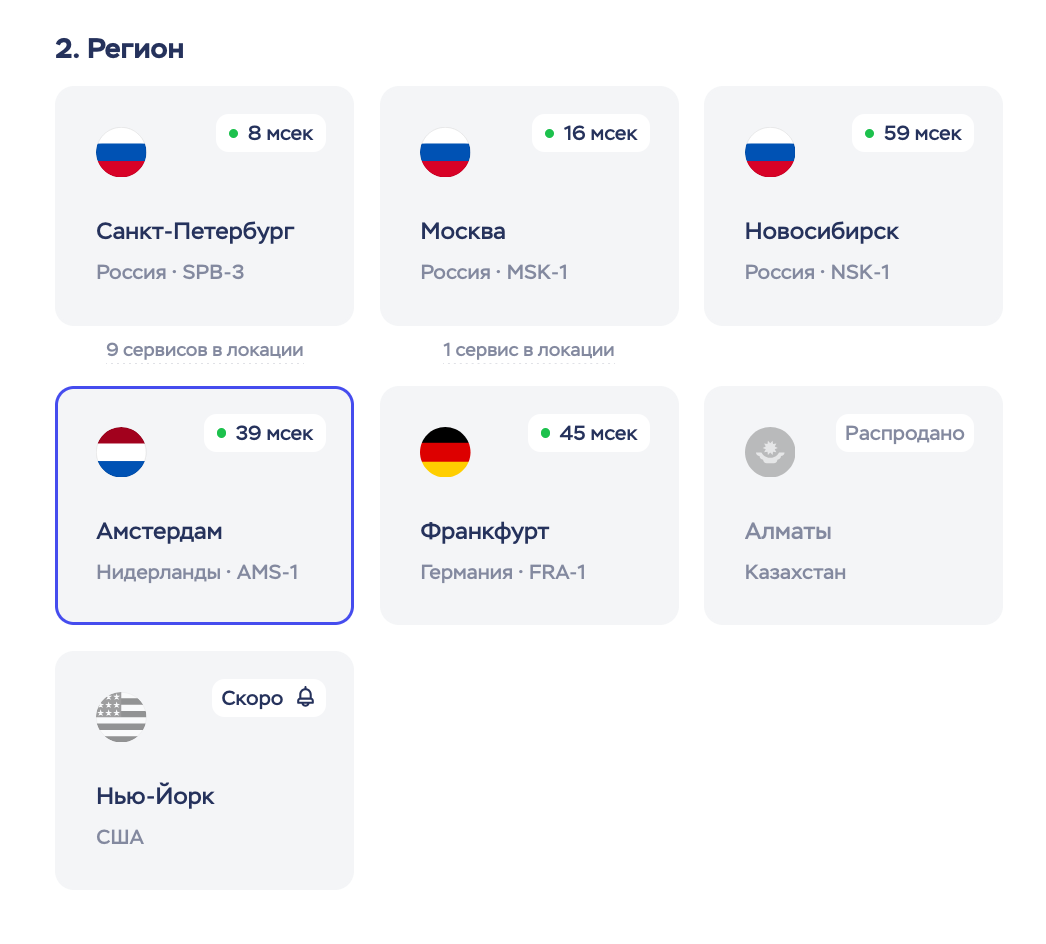Click the Russian flag on Moscow card
Image resolution: width=1046 pixels, height=944 pixels.
tap(445, 153)
